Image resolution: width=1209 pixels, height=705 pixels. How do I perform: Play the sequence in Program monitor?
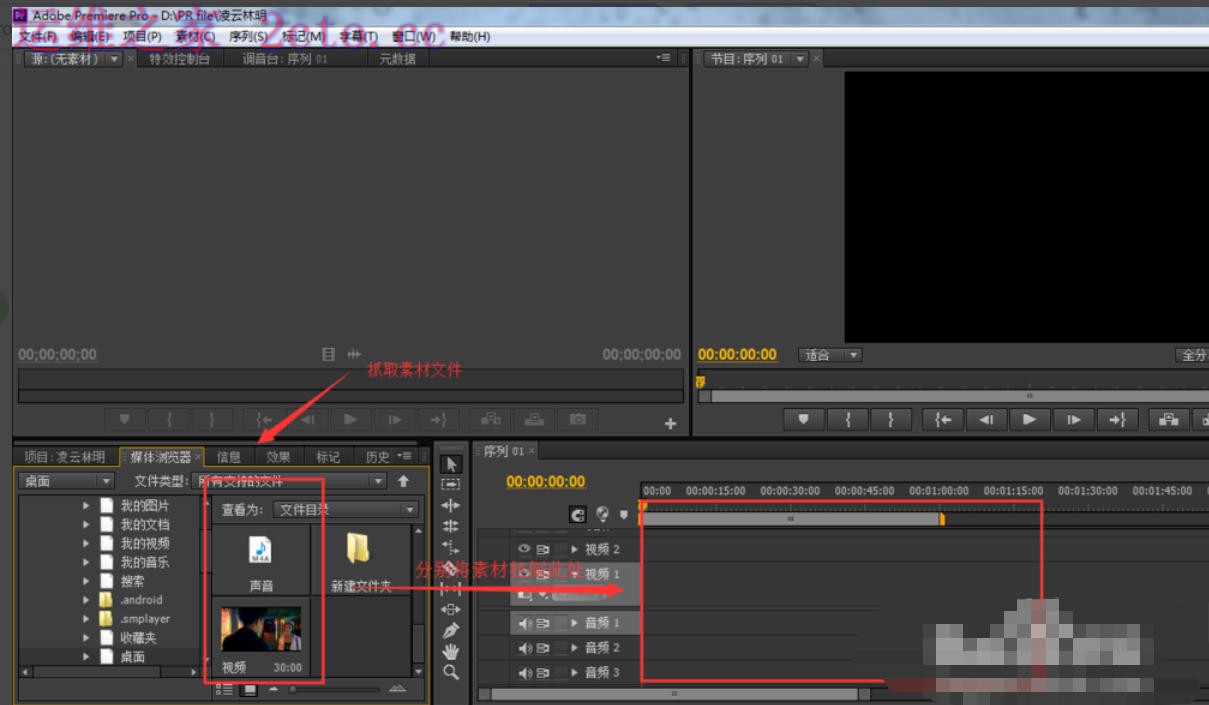point(1029,420)
